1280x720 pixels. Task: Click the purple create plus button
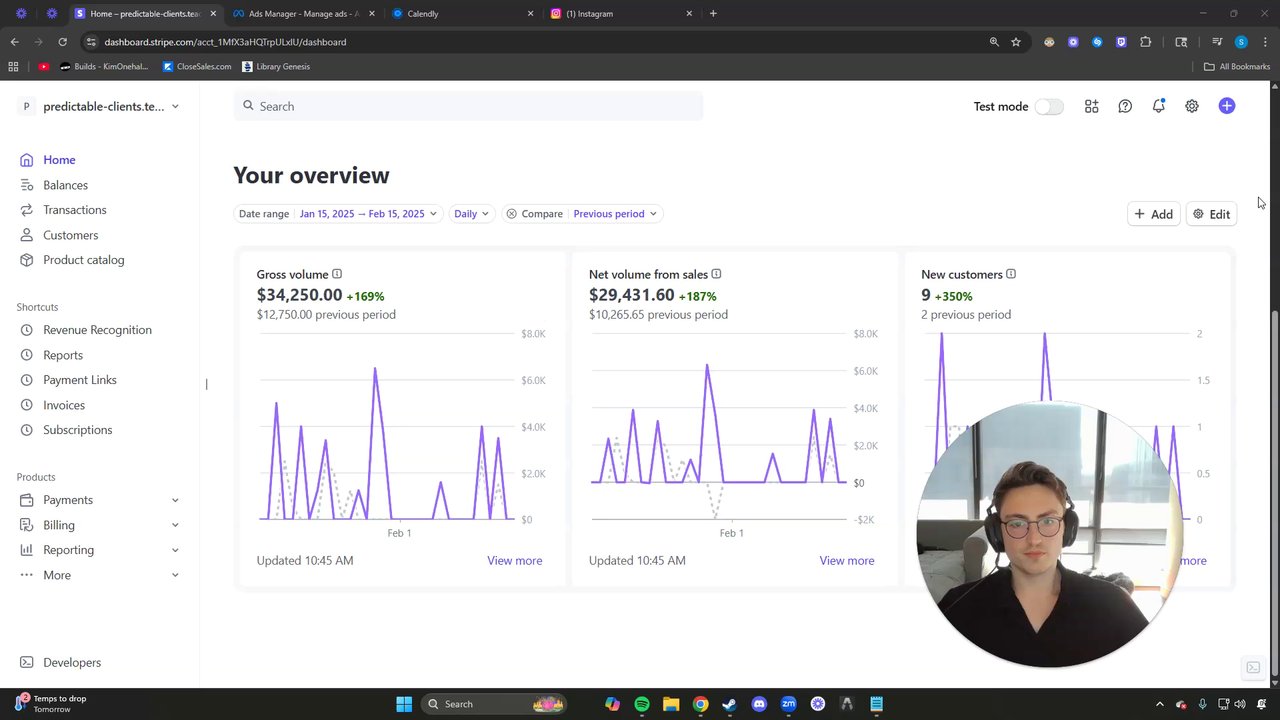click(1227, 106)
